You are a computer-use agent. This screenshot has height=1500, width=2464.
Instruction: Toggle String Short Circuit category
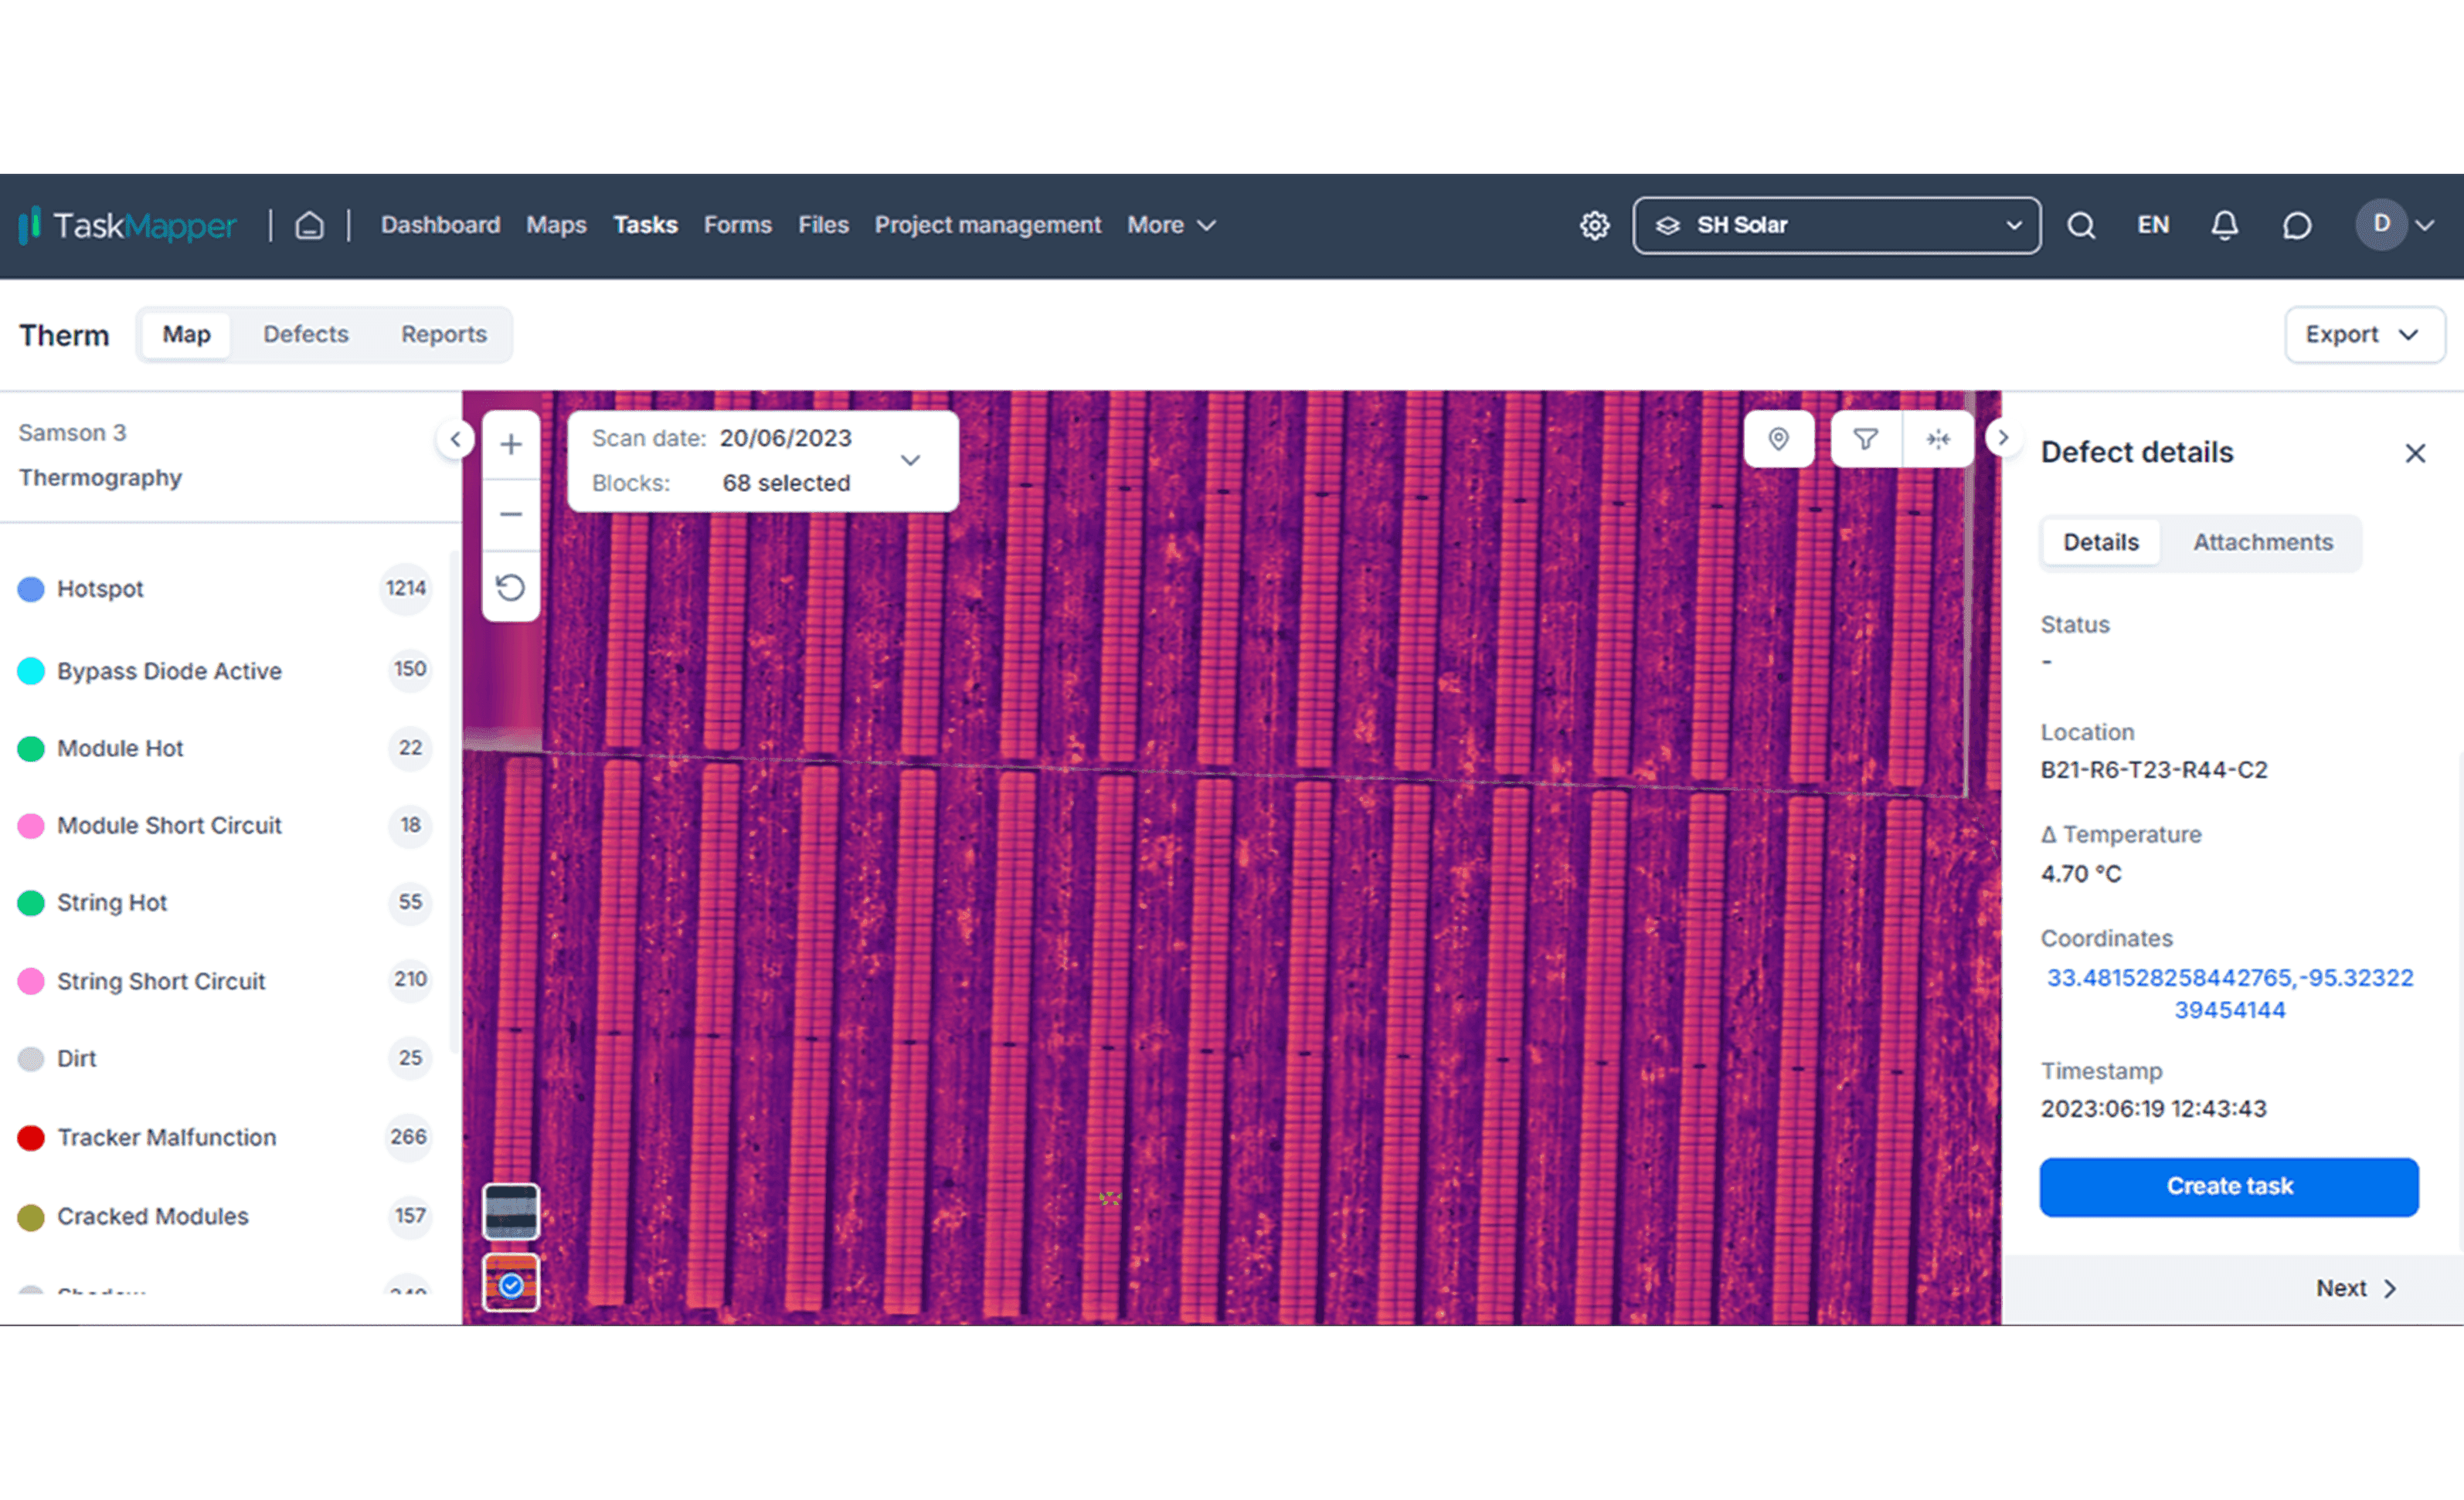(x=225, y=980)
